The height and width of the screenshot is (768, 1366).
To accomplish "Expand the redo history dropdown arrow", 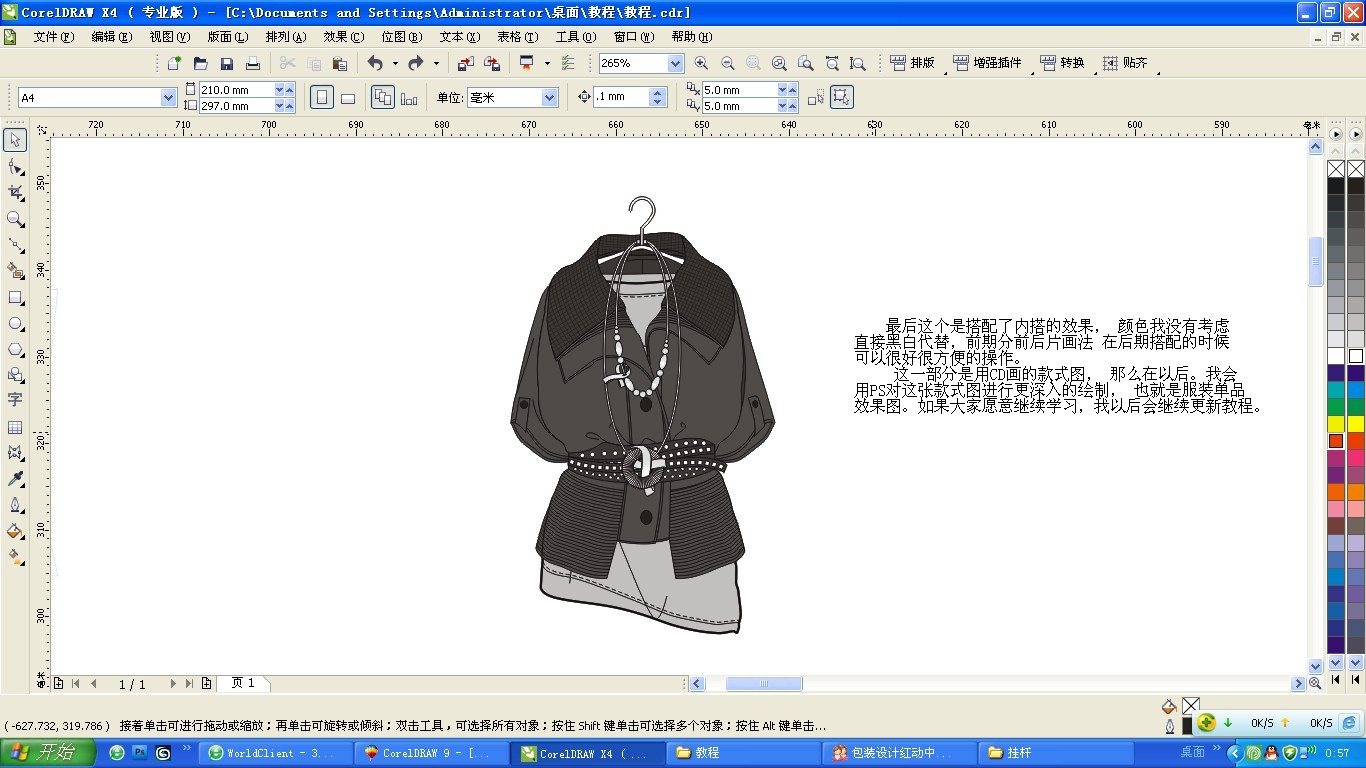I will point(436,63).
